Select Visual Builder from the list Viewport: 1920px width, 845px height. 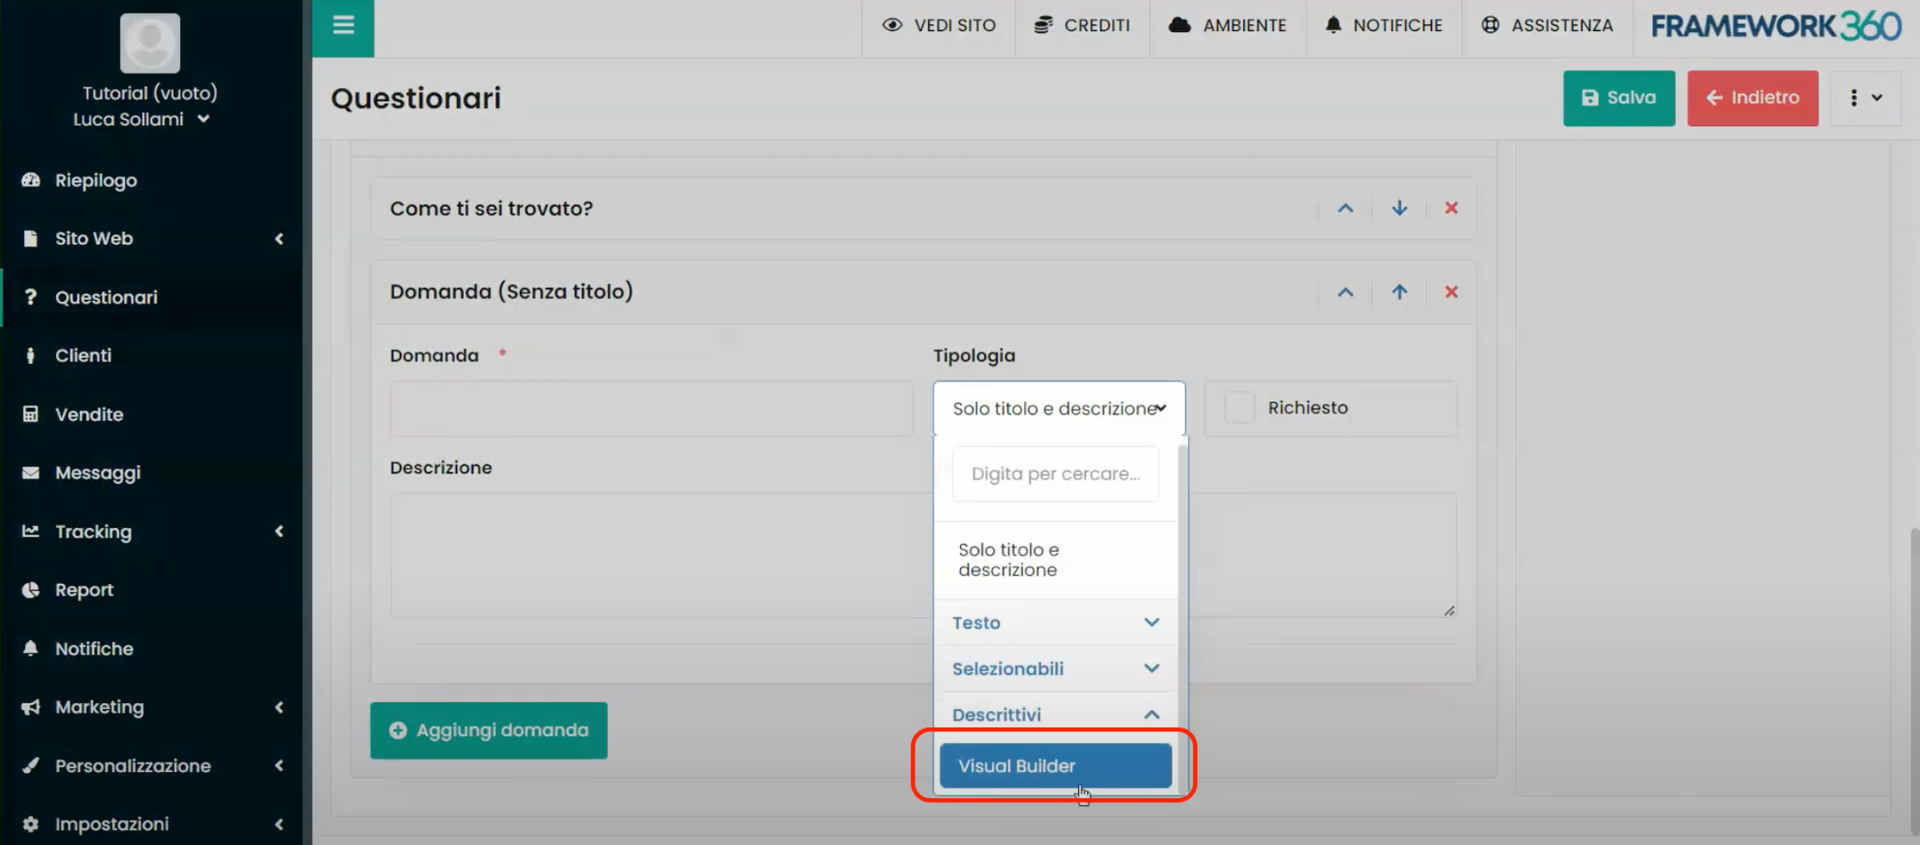(x=1055, y=766)
